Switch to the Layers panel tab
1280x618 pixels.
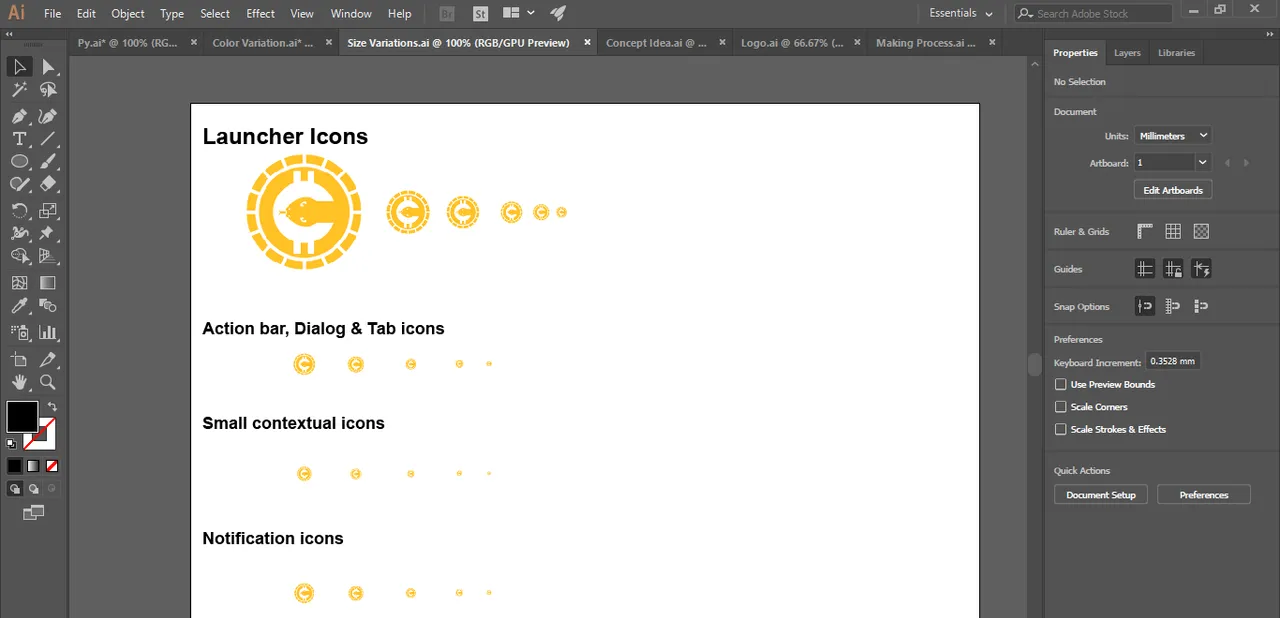click(1127, 53)
